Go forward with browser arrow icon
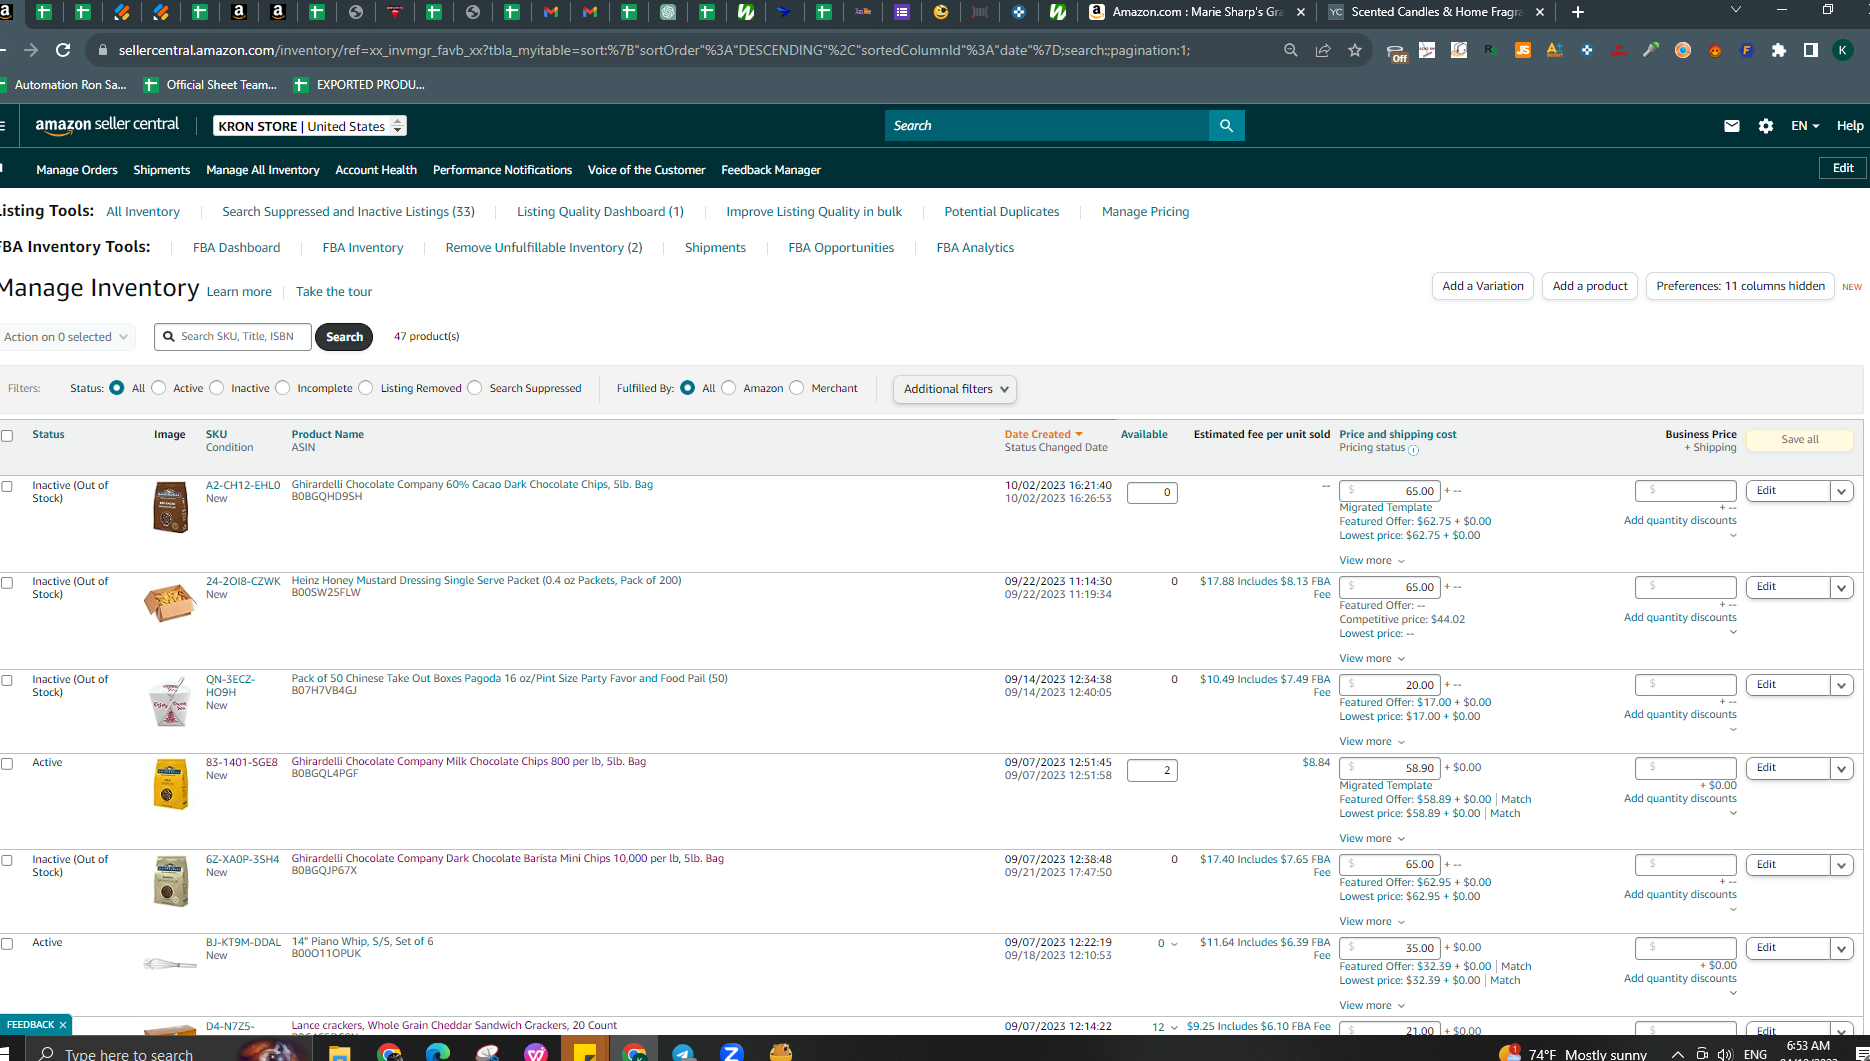The image size is (1870, 1061). 31,50
